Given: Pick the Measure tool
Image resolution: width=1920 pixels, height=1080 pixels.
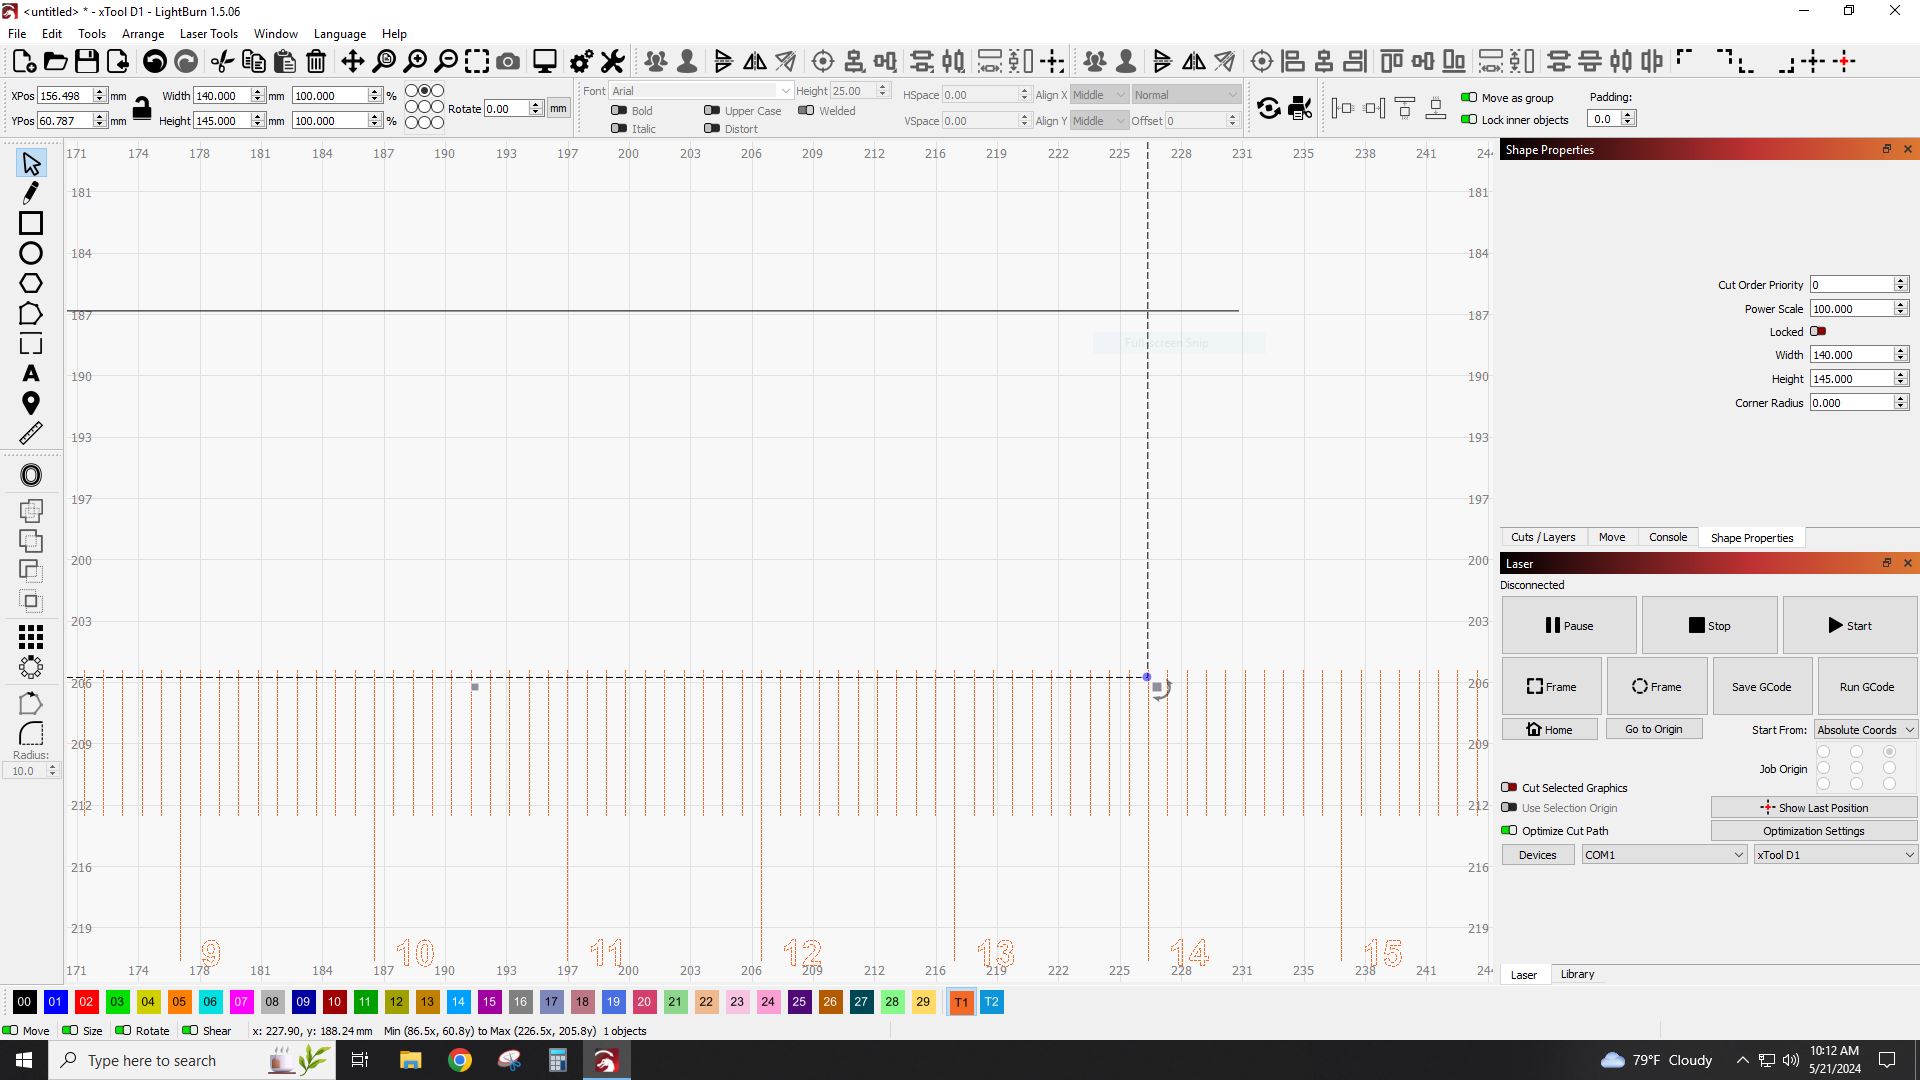Looking at the screenshot, I should (30, 432).
